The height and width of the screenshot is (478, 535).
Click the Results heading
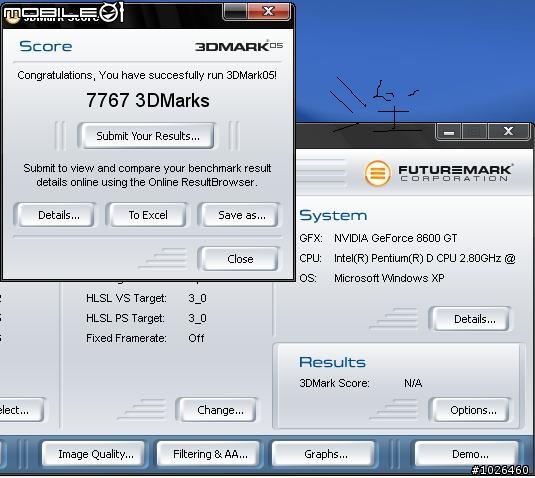coord(332,362)
